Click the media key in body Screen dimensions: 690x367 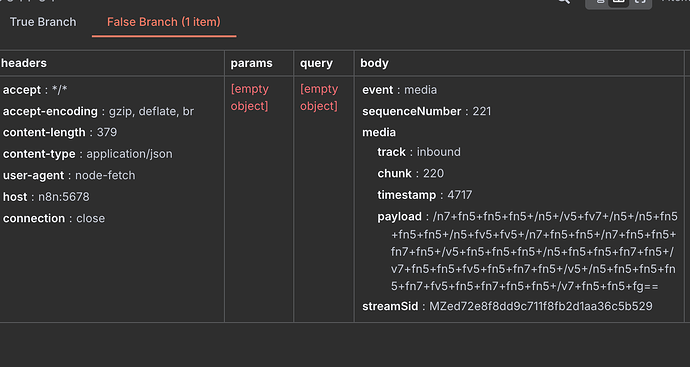[x=379, y=132]
